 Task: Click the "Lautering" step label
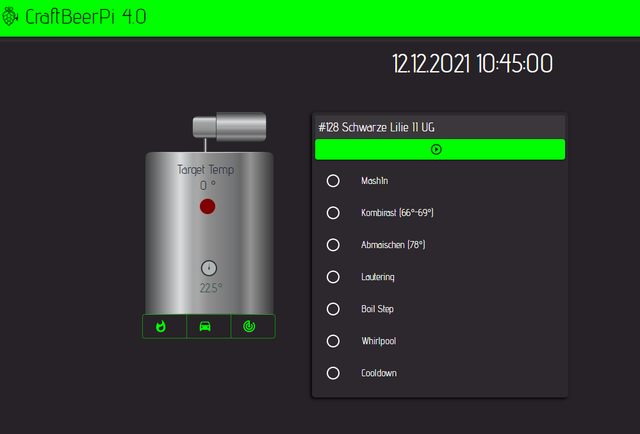(378, 277)
